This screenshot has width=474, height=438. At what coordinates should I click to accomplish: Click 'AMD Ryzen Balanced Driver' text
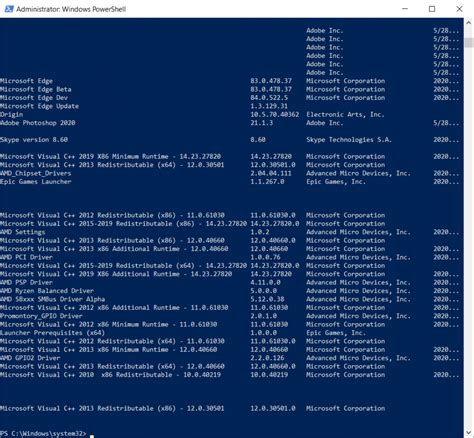click(x=47, y=291)
